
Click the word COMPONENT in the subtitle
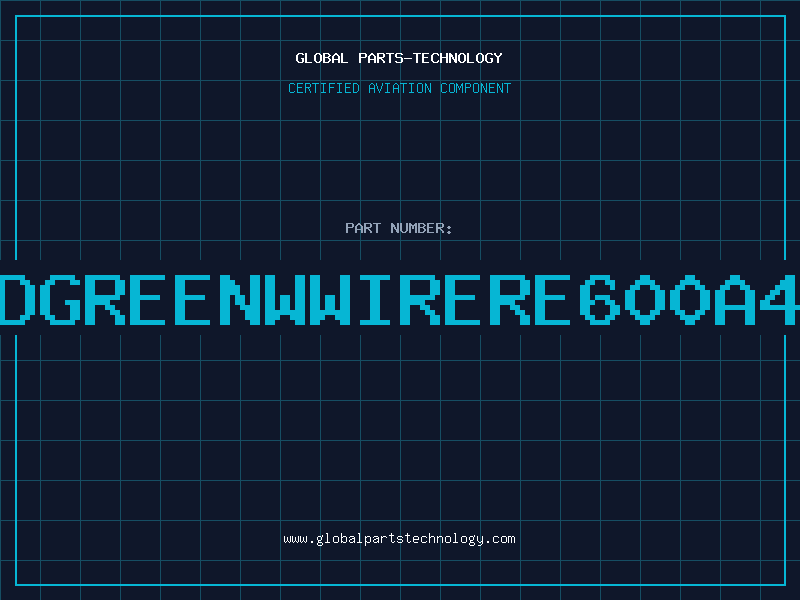473,88
